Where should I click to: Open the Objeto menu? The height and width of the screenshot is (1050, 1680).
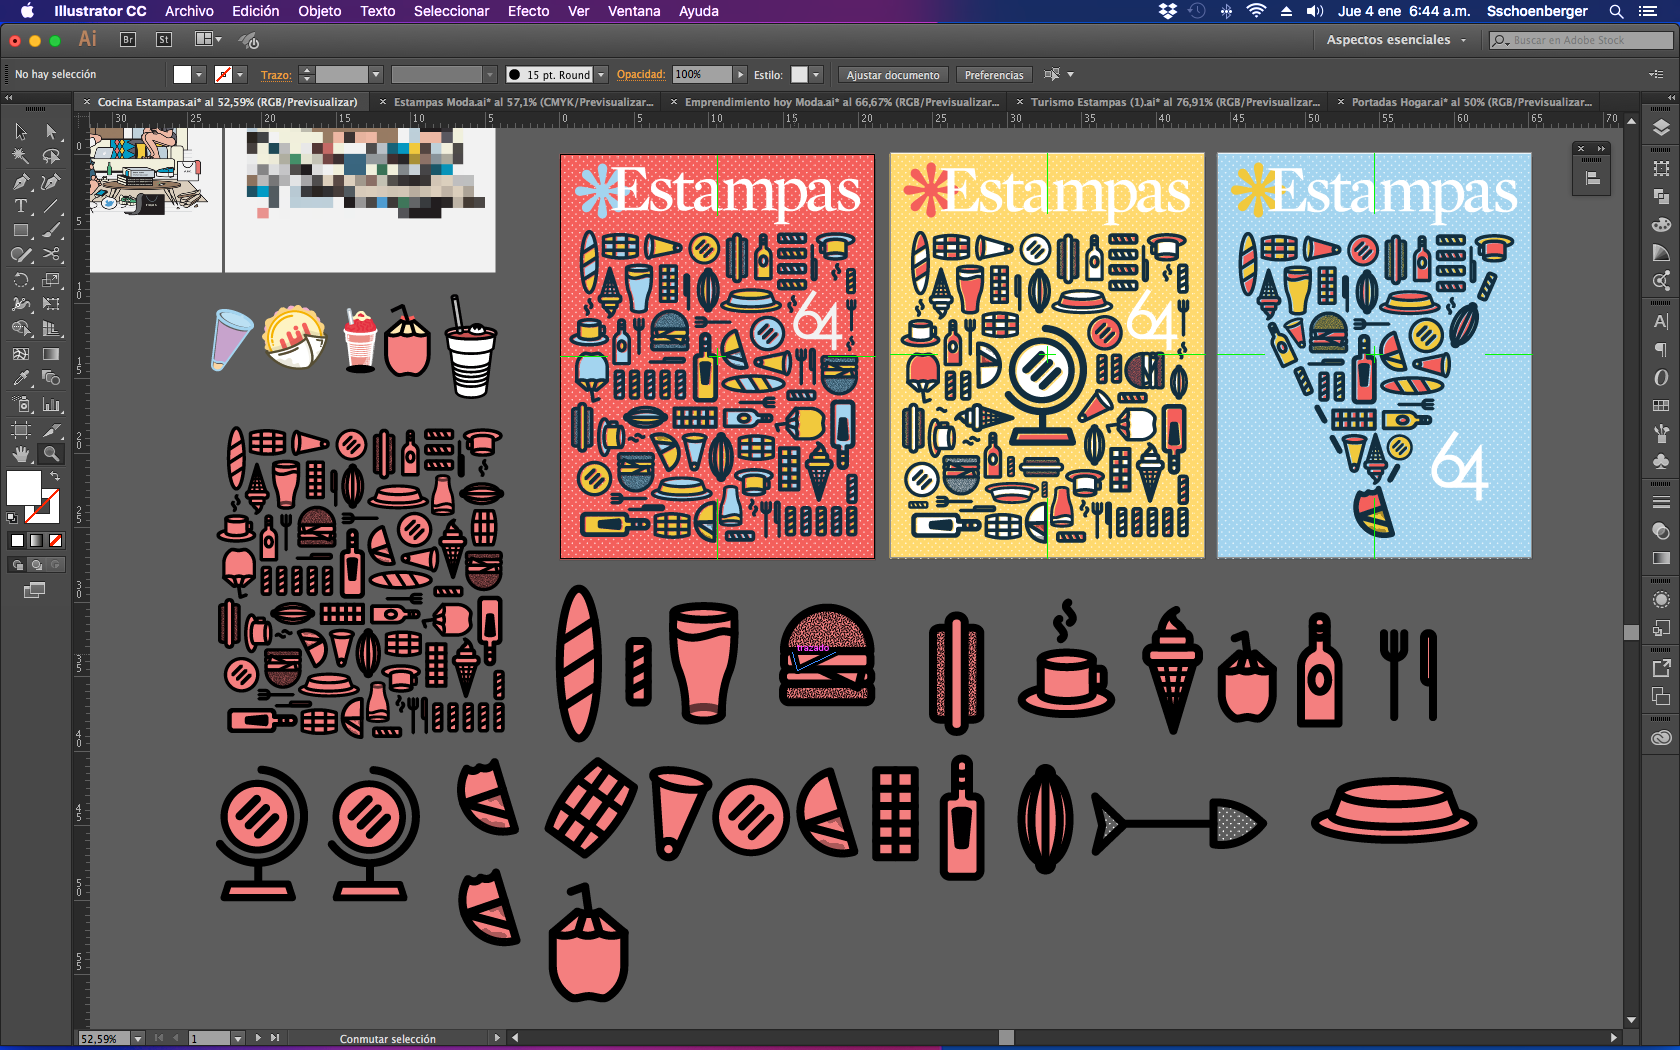pos(319,11)
